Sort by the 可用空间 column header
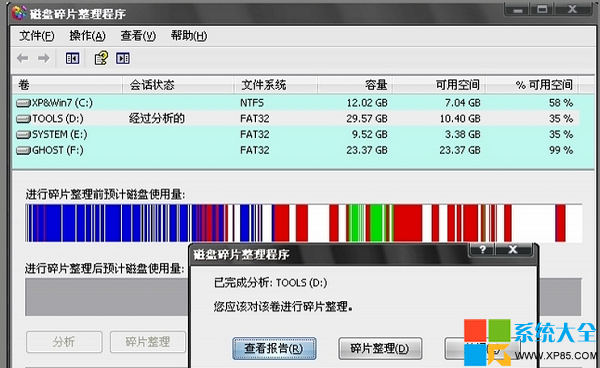This screenshot has height=368, width=600. point(439,85)
